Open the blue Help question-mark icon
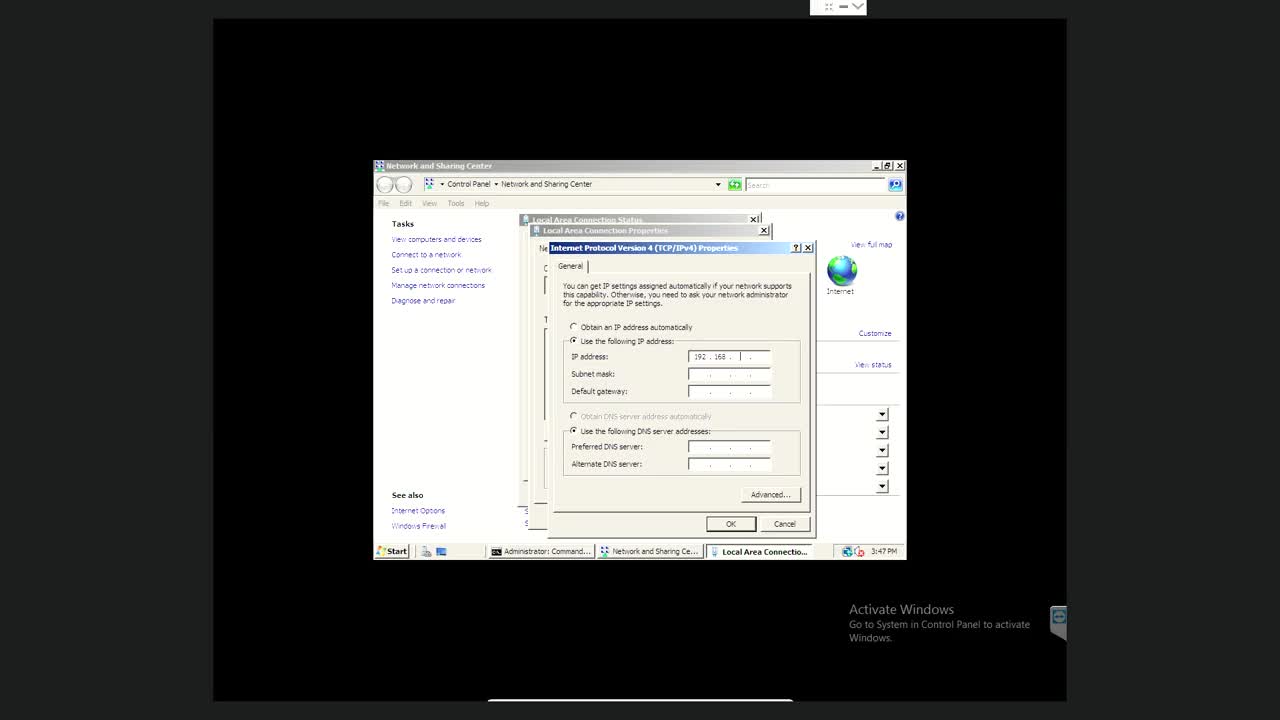This screenshot has width=1280, height=720. [899, 216]
